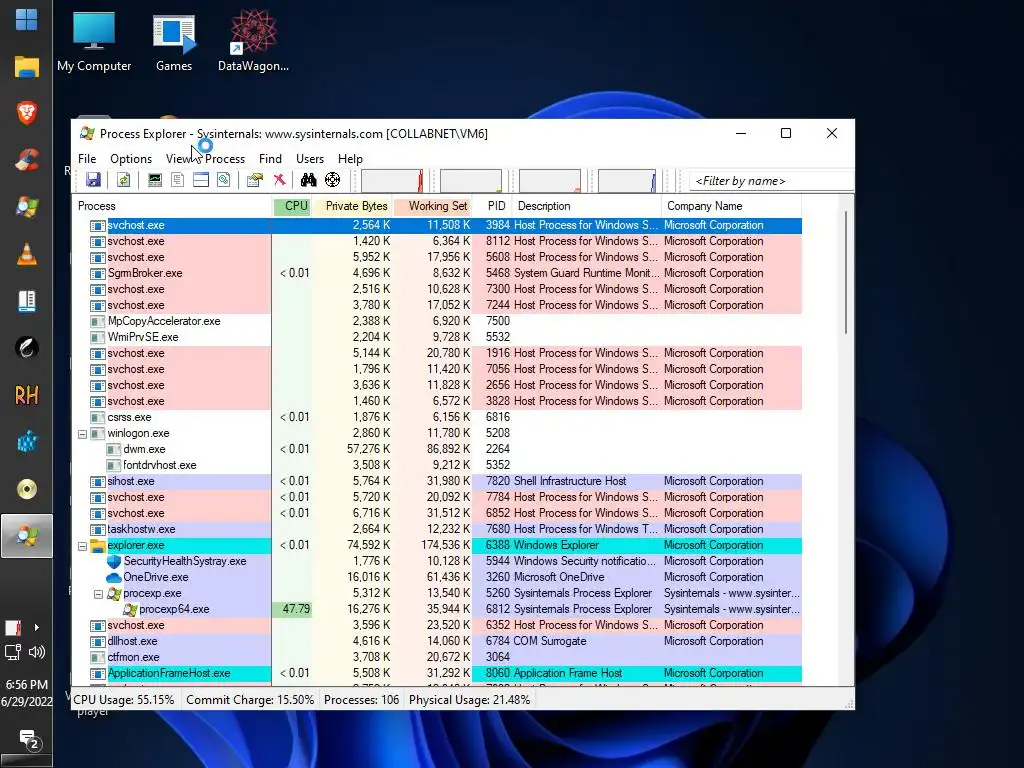Launch VLC media player from taskbar
The image size is (1024, 768).
(x=26, y=254)
